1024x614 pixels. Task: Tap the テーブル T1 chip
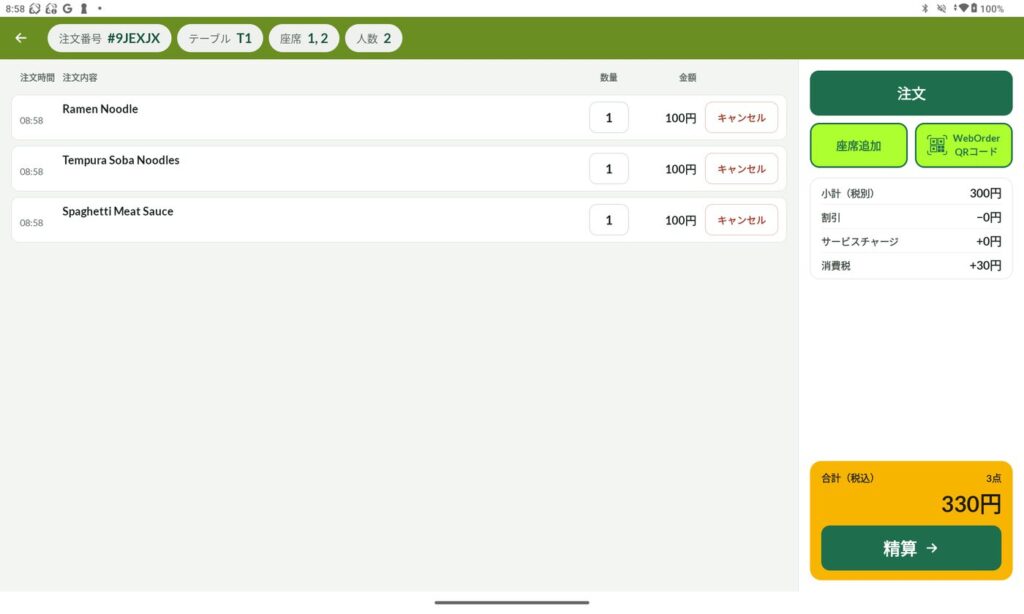(220, 38)
